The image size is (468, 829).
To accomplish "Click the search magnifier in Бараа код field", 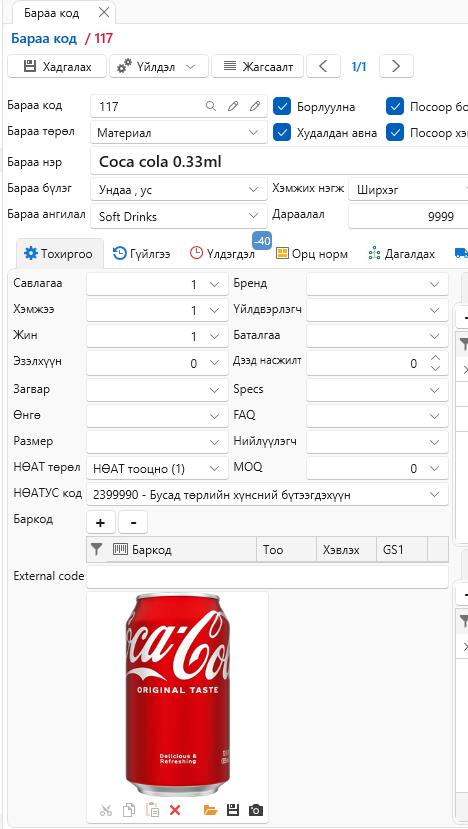I will 210,106.
